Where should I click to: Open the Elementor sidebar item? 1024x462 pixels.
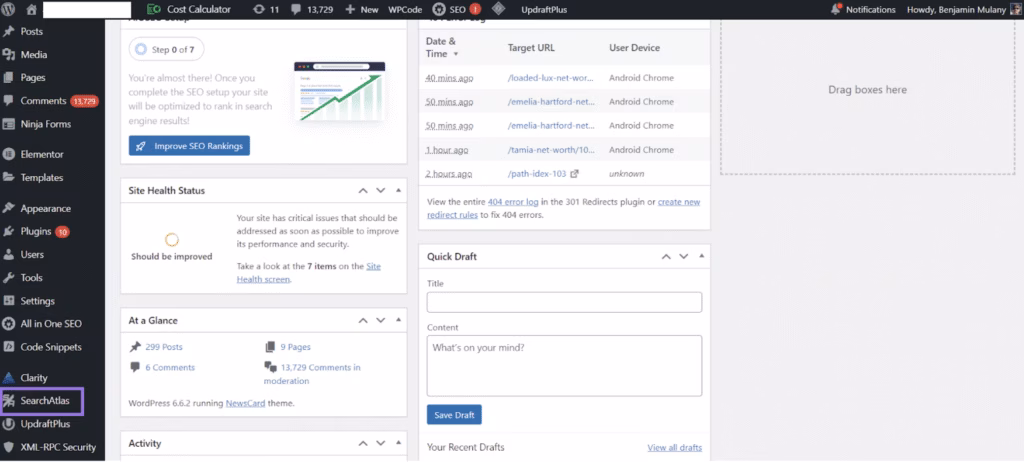(x=41, y=155)
